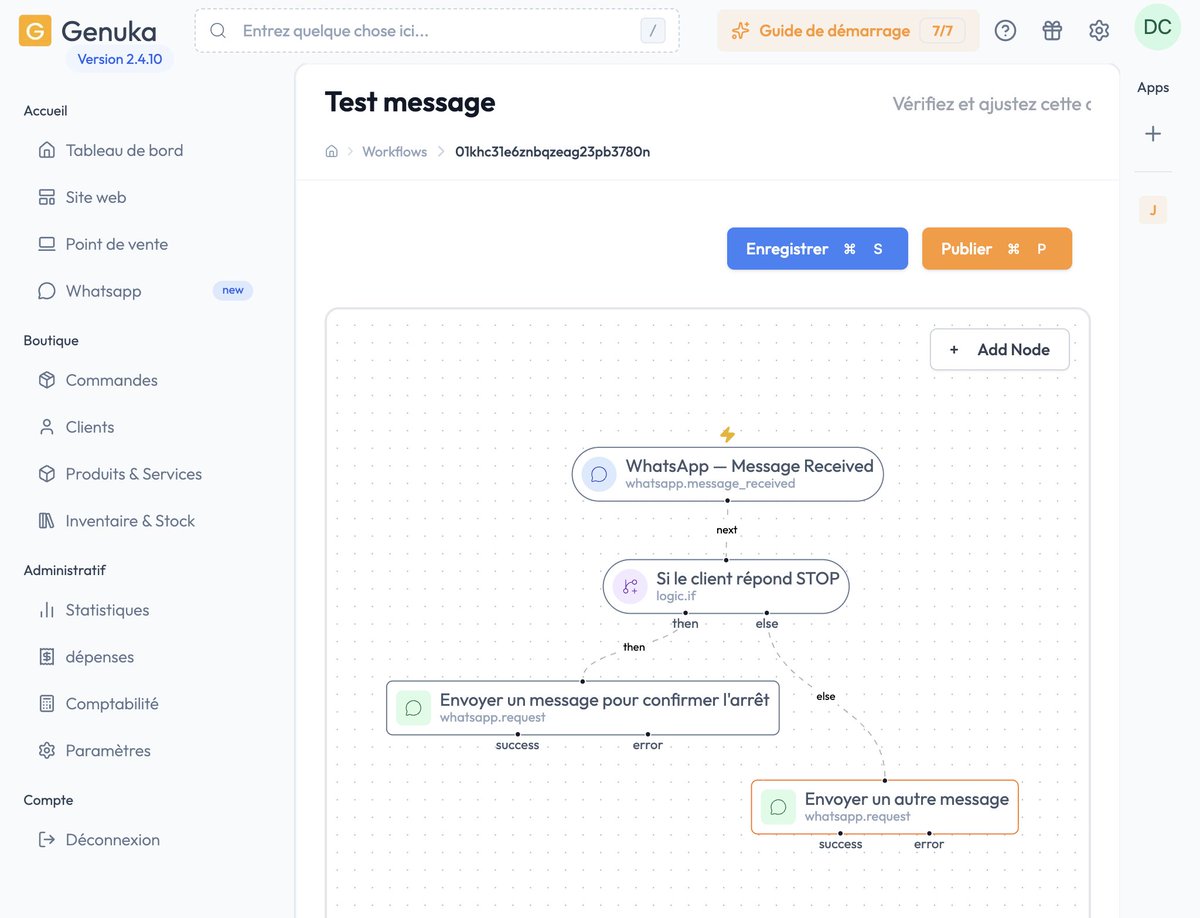Viewport: 1200px width, 918px height.
Task: Click Add Node on the canvas
Action: (999, 349)
